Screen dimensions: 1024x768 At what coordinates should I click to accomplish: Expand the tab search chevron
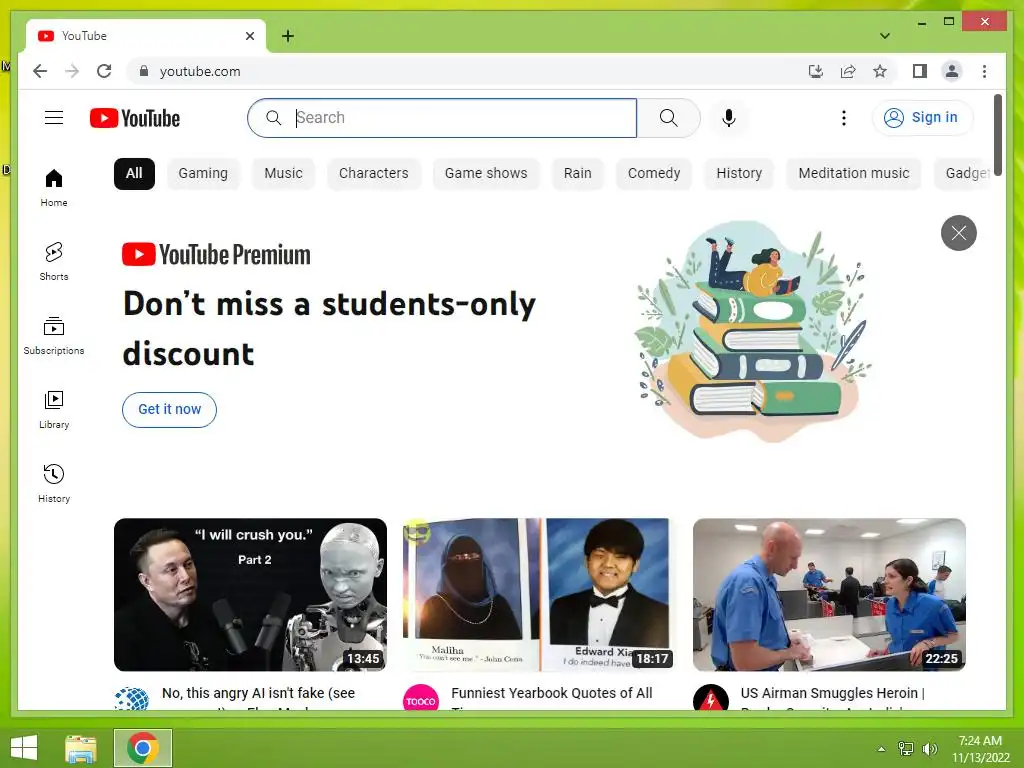pyautogui.click(x=884, y=36)
